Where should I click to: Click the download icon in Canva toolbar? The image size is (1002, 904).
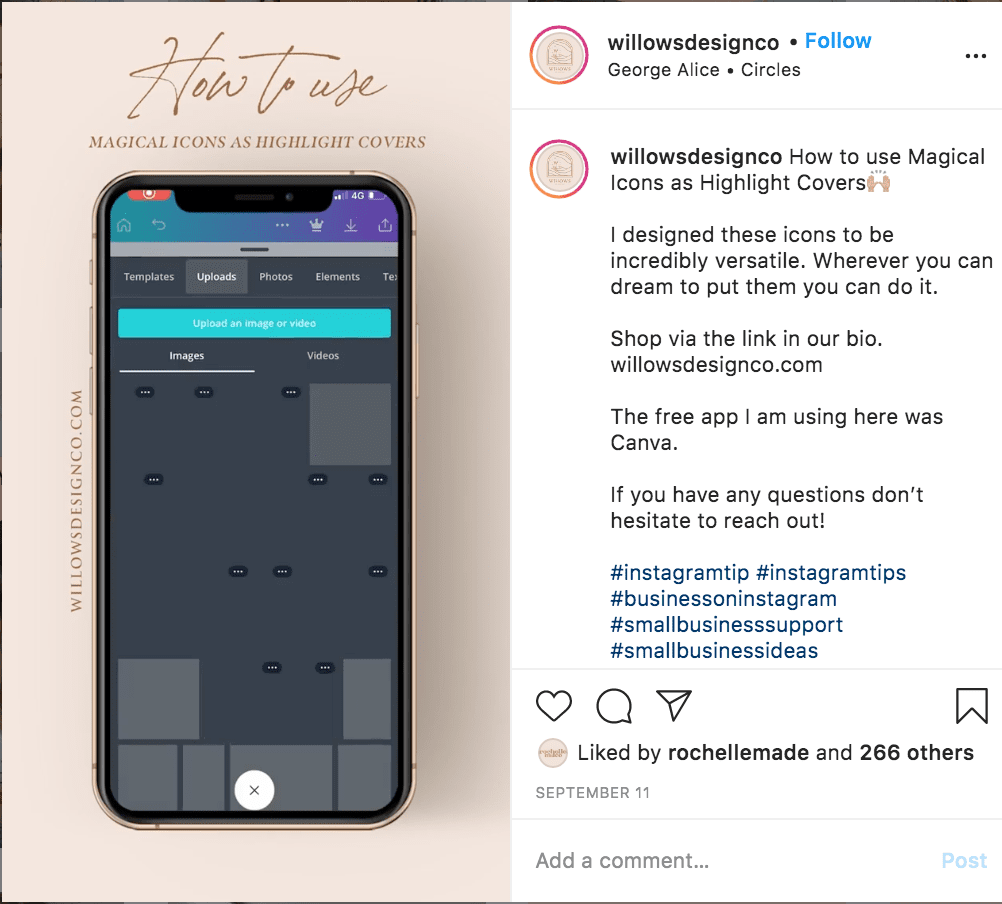350,225
